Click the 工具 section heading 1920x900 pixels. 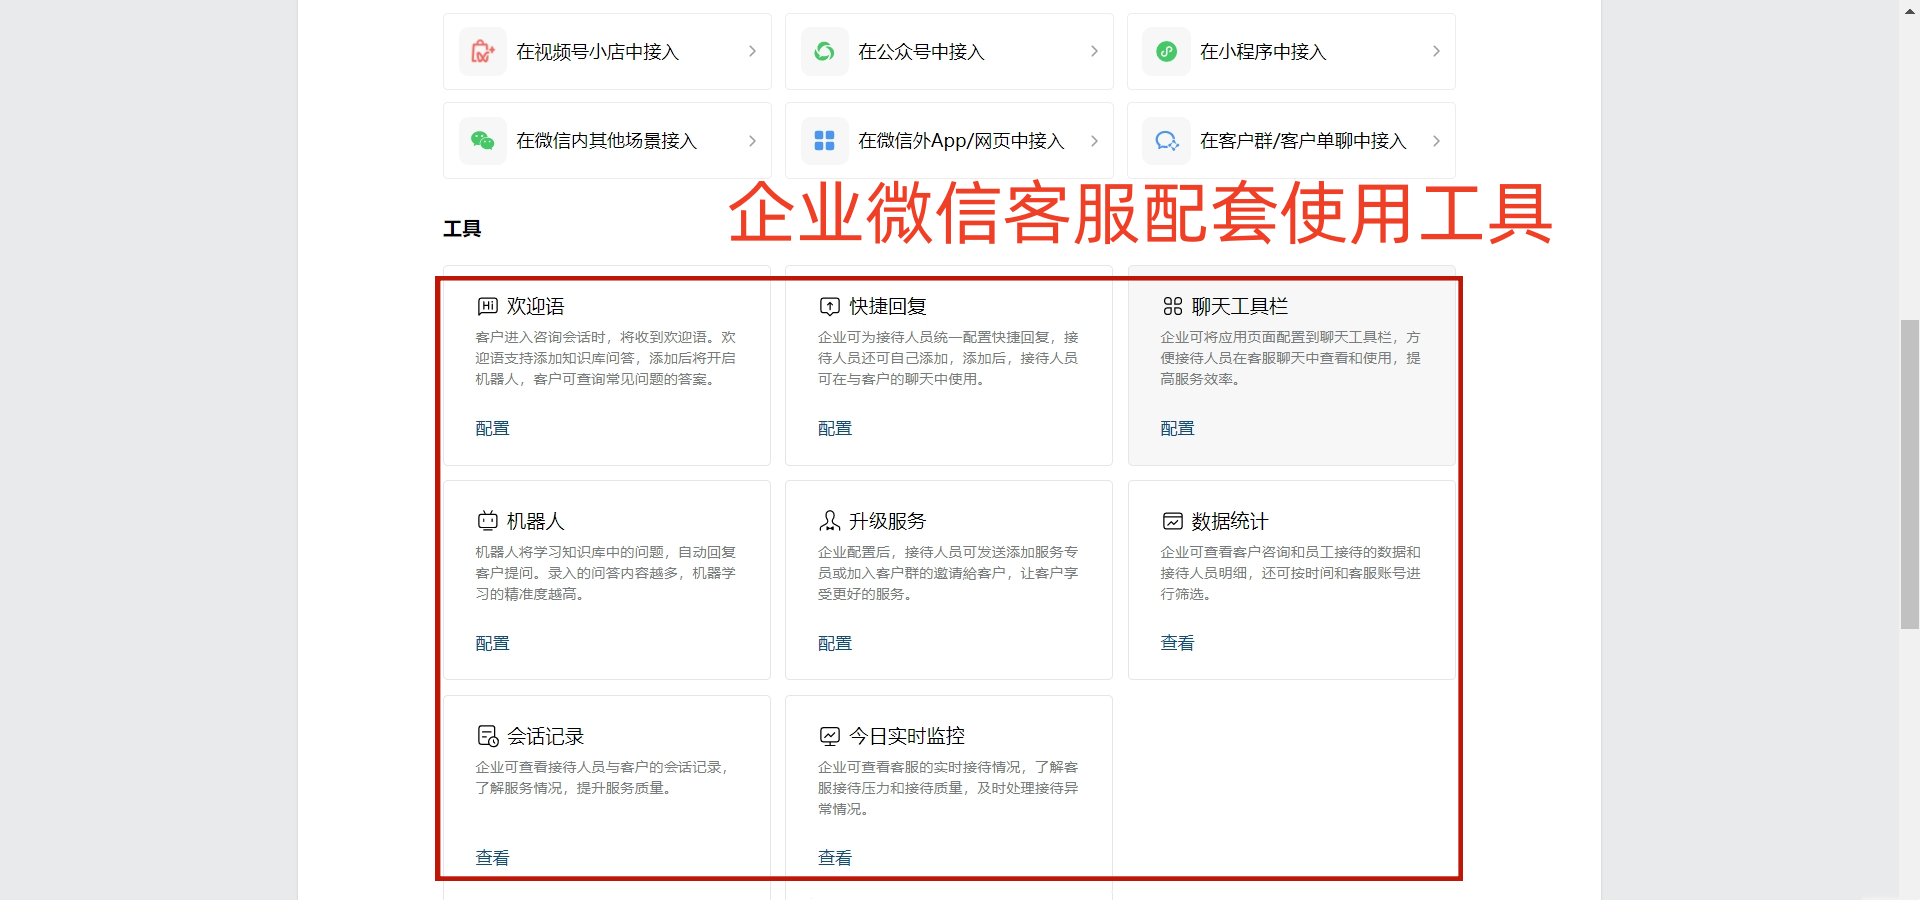[x=462, y=229]
